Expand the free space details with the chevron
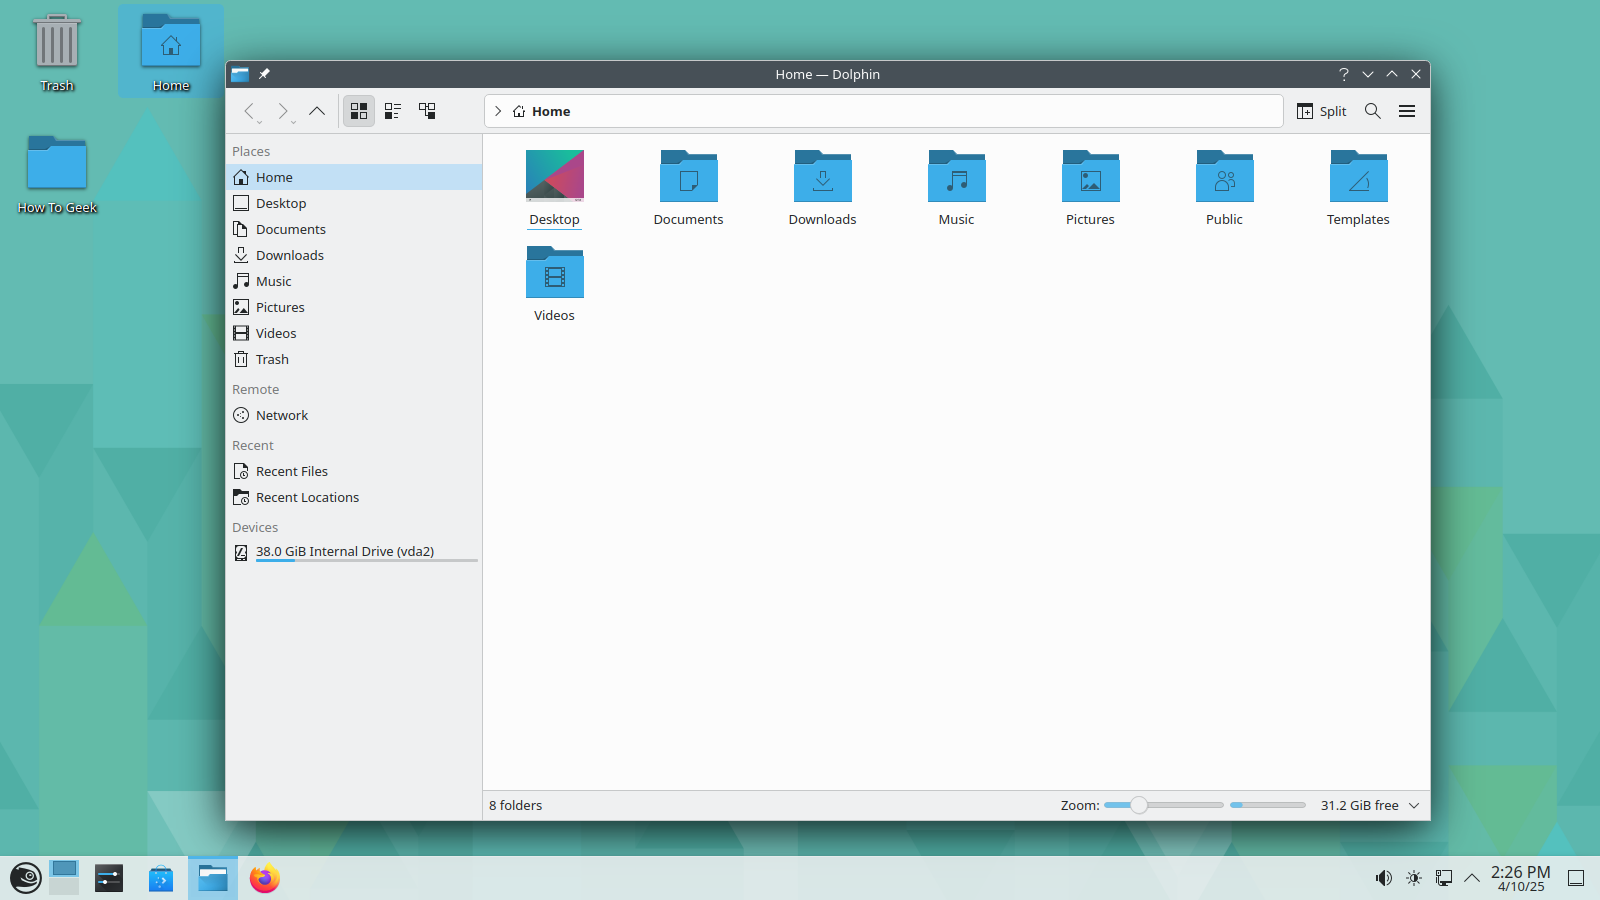The image size is (1600, 900). click(x=1413, y=805)
